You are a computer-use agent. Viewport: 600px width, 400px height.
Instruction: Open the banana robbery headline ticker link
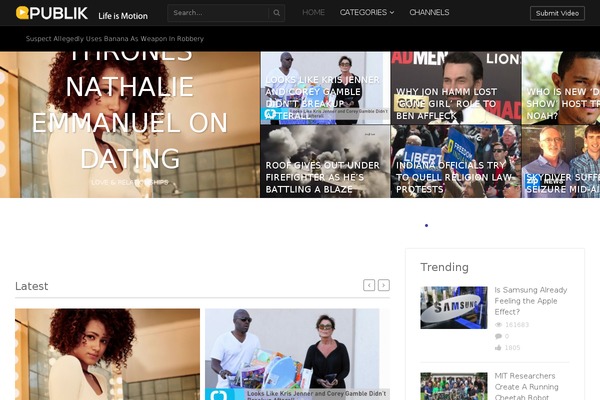pos(115,39)
